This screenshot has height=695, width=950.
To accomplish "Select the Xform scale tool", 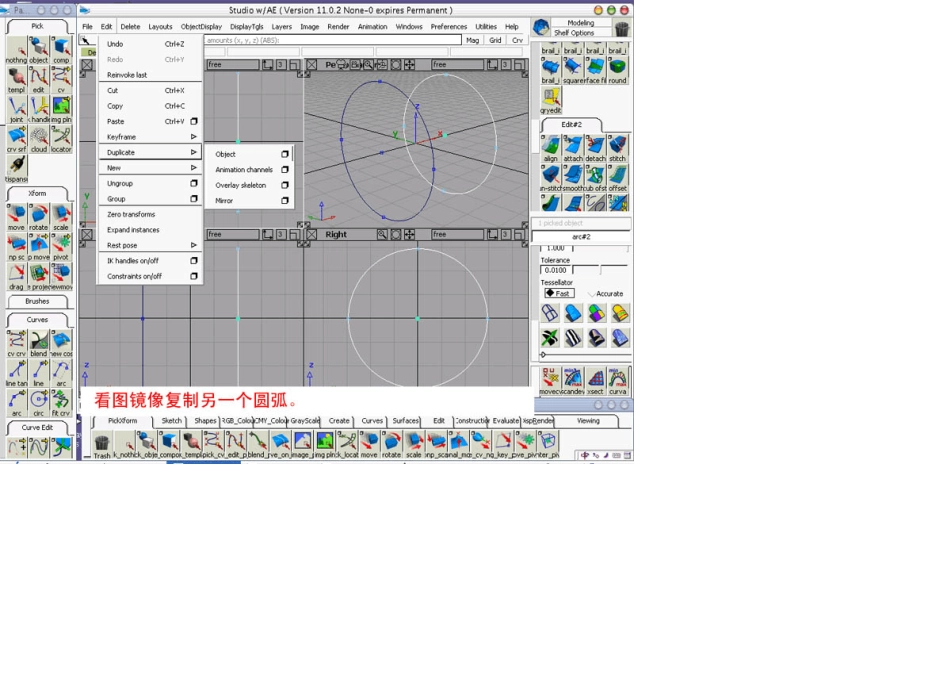I will coord(61,216).
